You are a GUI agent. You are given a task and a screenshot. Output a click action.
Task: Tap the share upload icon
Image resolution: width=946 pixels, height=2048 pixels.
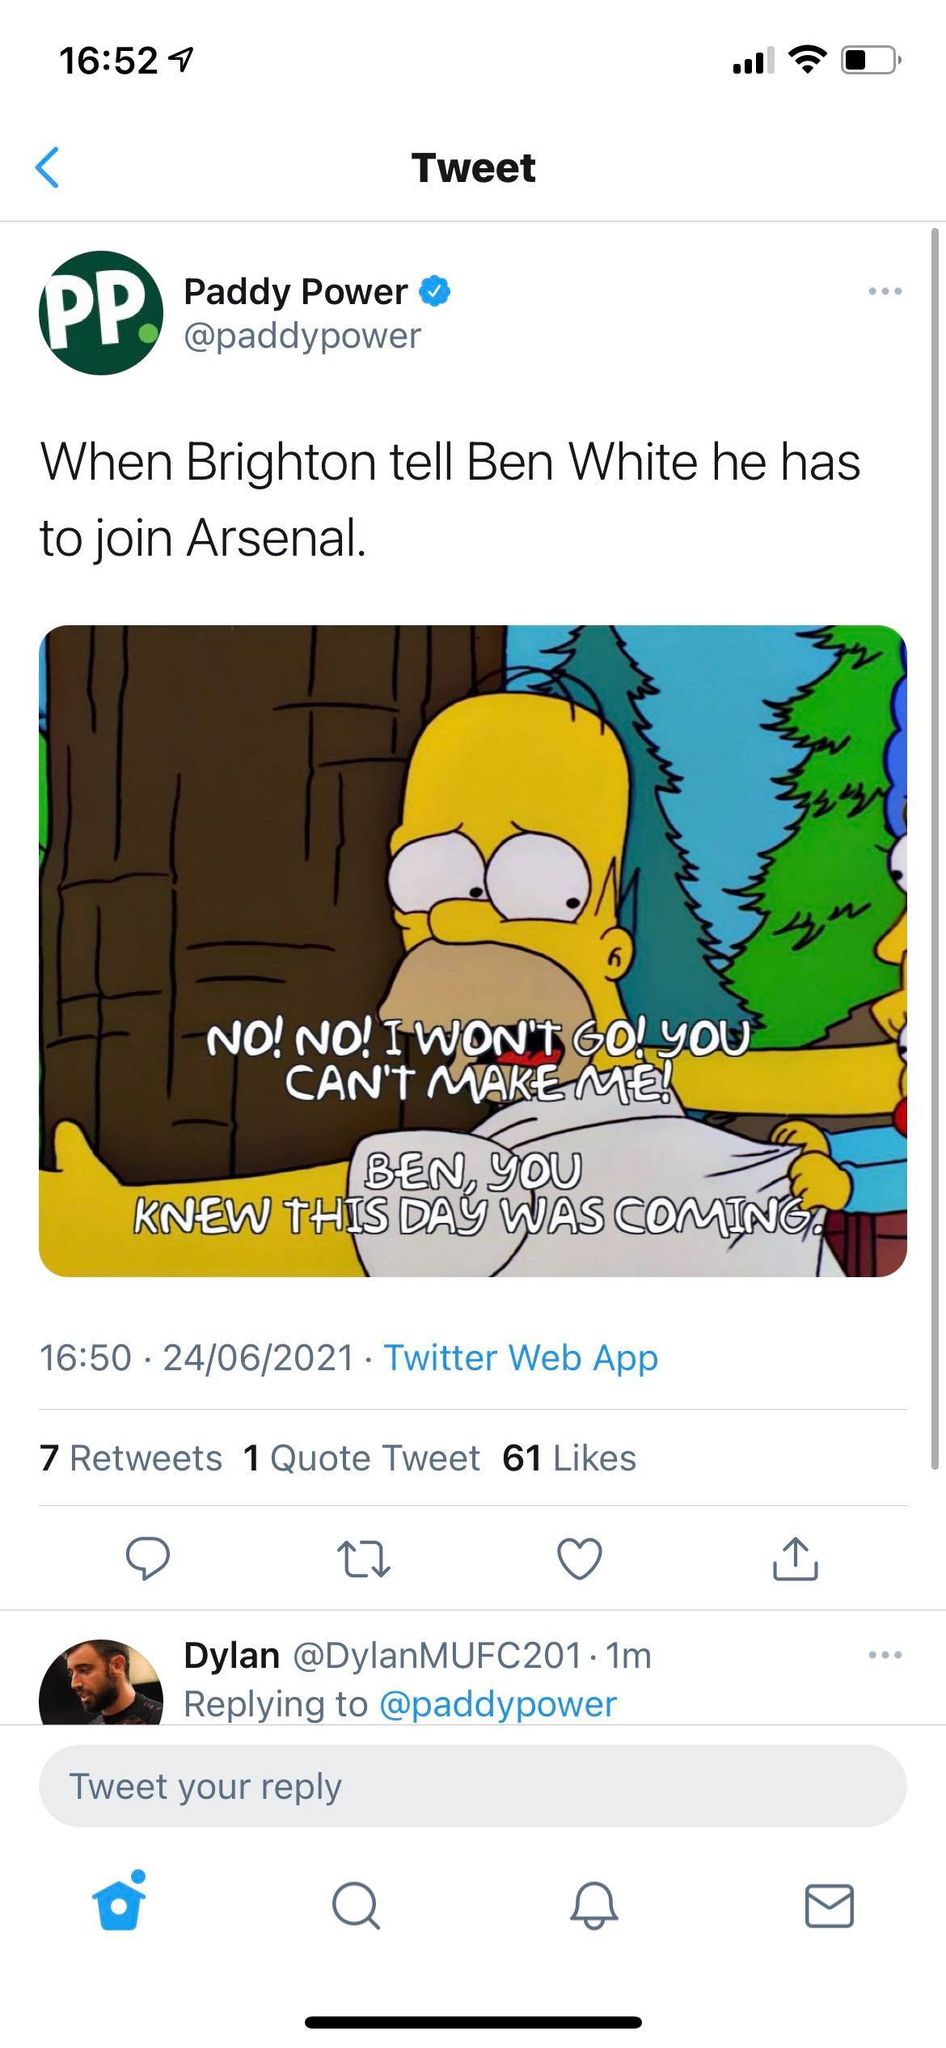click(x=795, y=1557)
